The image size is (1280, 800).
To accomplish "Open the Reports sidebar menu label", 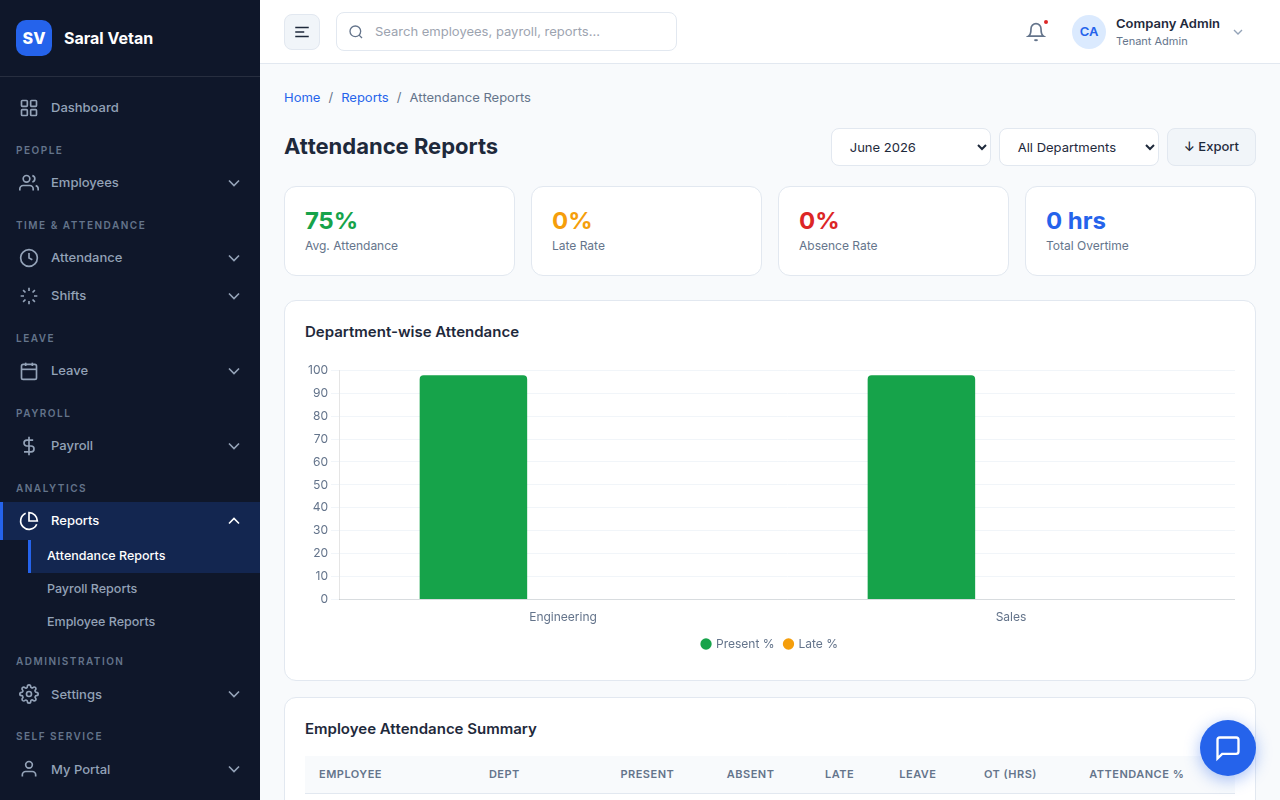I will (x=75, y=521).
